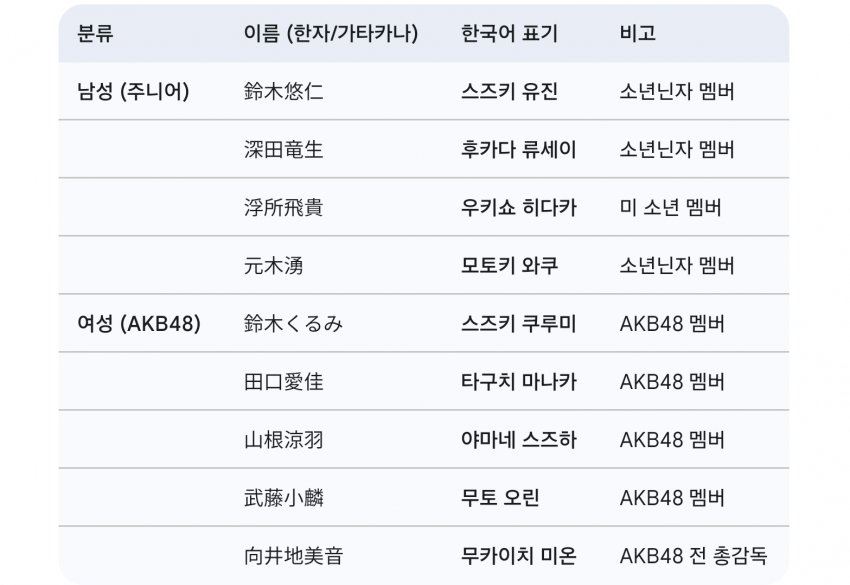The height and width of the screenshot is (585, 850).
Task: Click the name 鈴木悠仁
Action: click(x=284, y=91)
